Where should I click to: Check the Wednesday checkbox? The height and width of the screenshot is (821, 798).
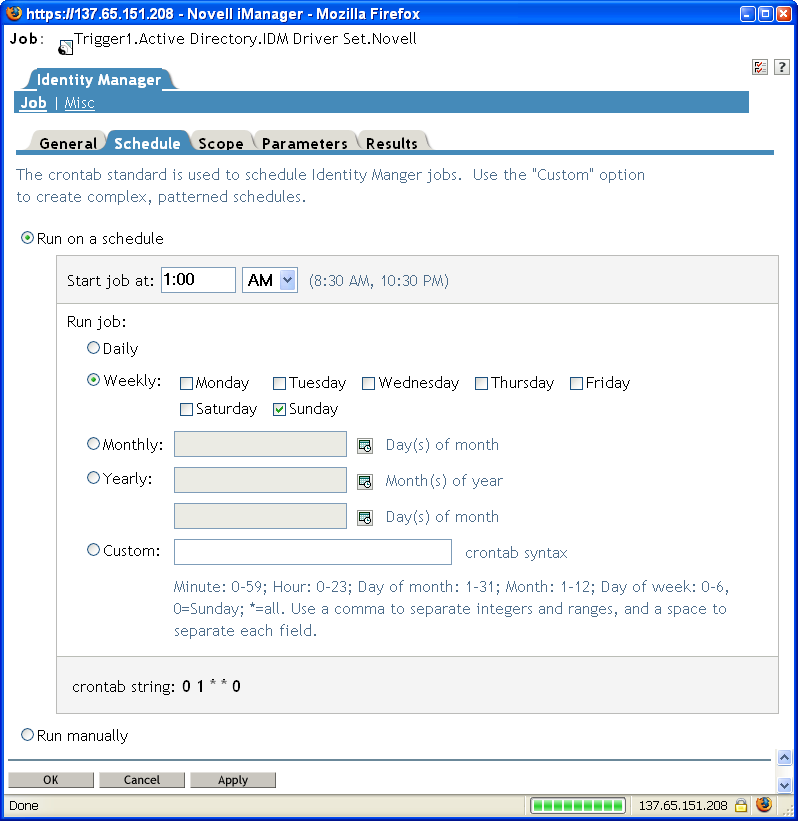coord(369,383)
